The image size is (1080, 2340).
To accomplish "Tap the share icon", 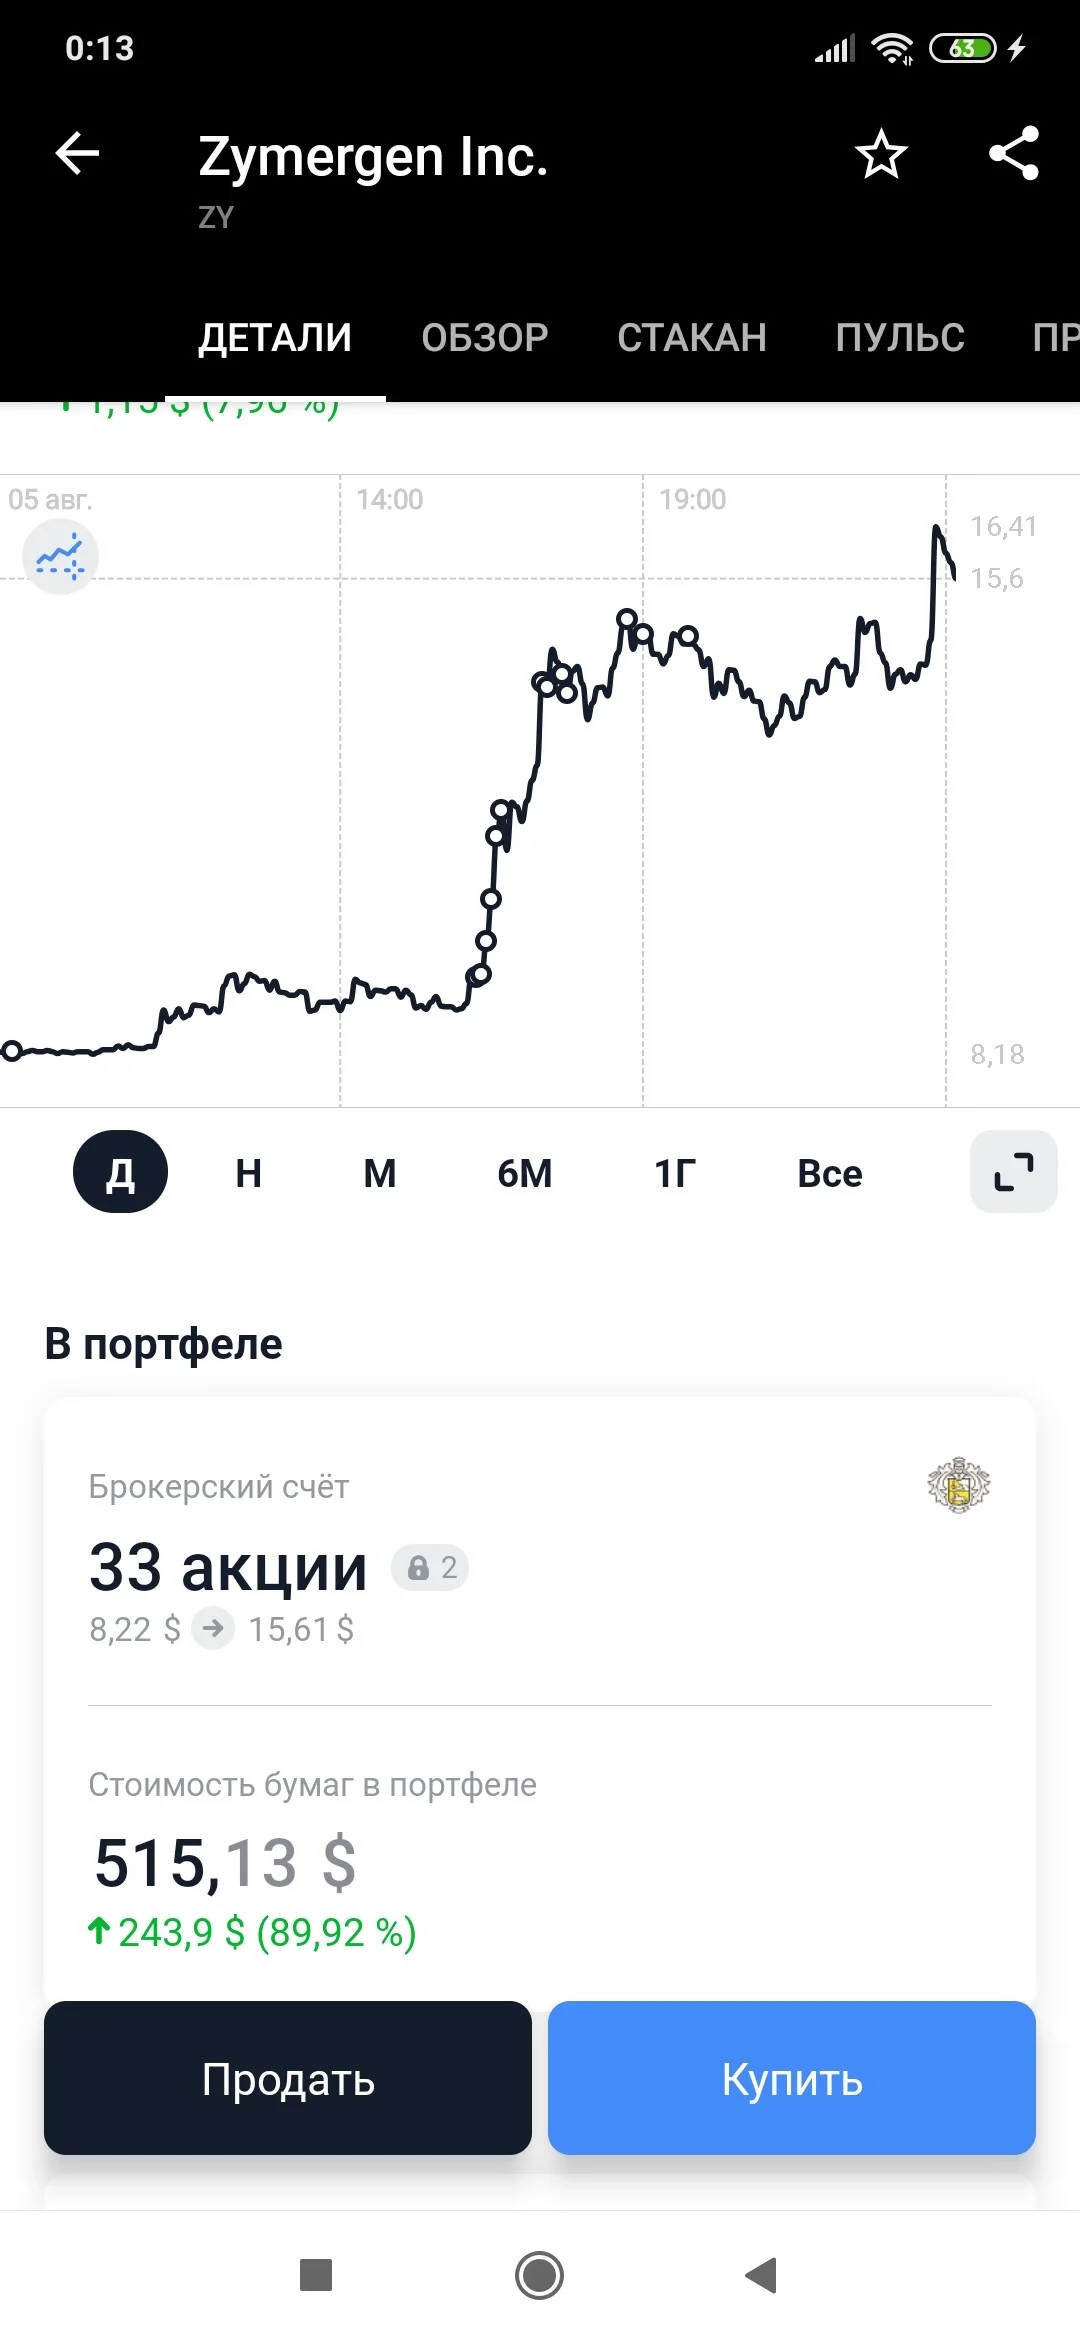I will coord(1014,154).
